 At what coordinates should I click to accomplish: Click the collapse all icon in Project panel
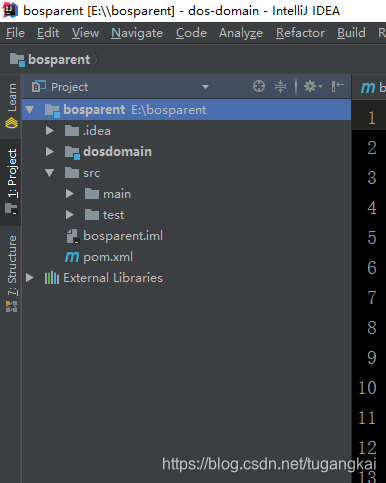coord(280,86)
